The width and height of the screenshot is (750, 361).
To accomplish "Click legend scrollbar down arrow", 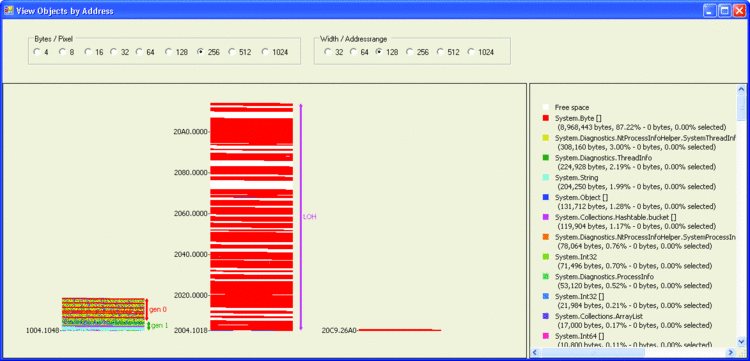I will click(x=741, y=341).
